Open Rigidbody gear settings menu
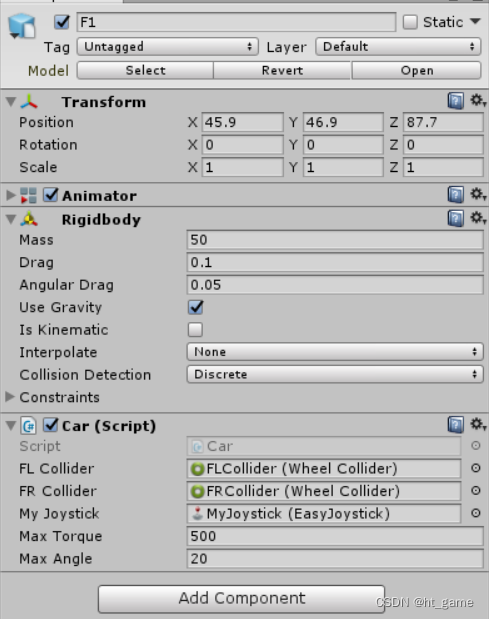 tap(478, 218)
